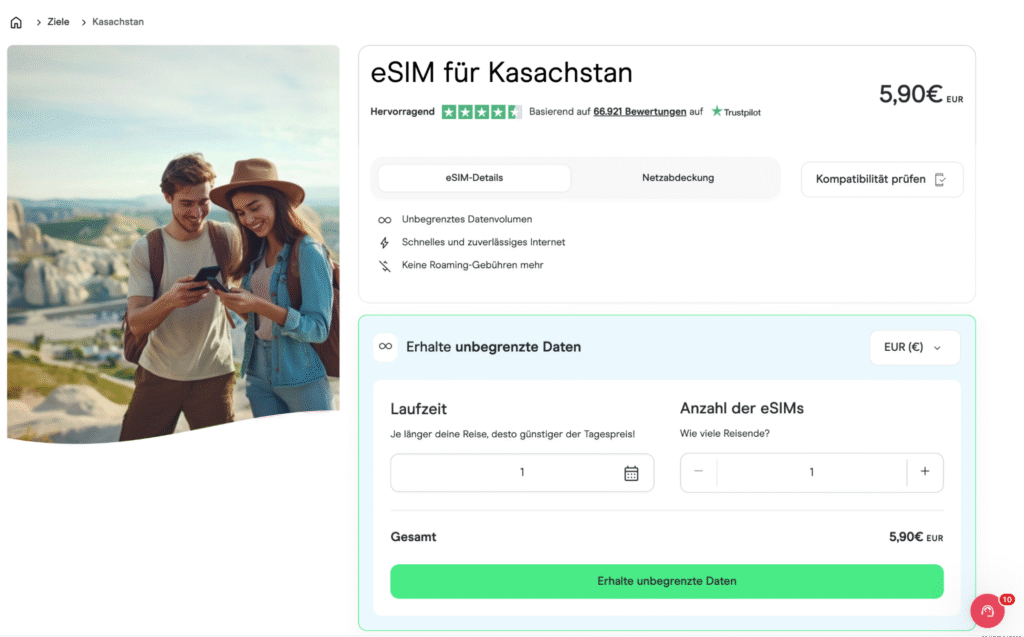Click the Ziele breadcrumb entry

[57, 20]
